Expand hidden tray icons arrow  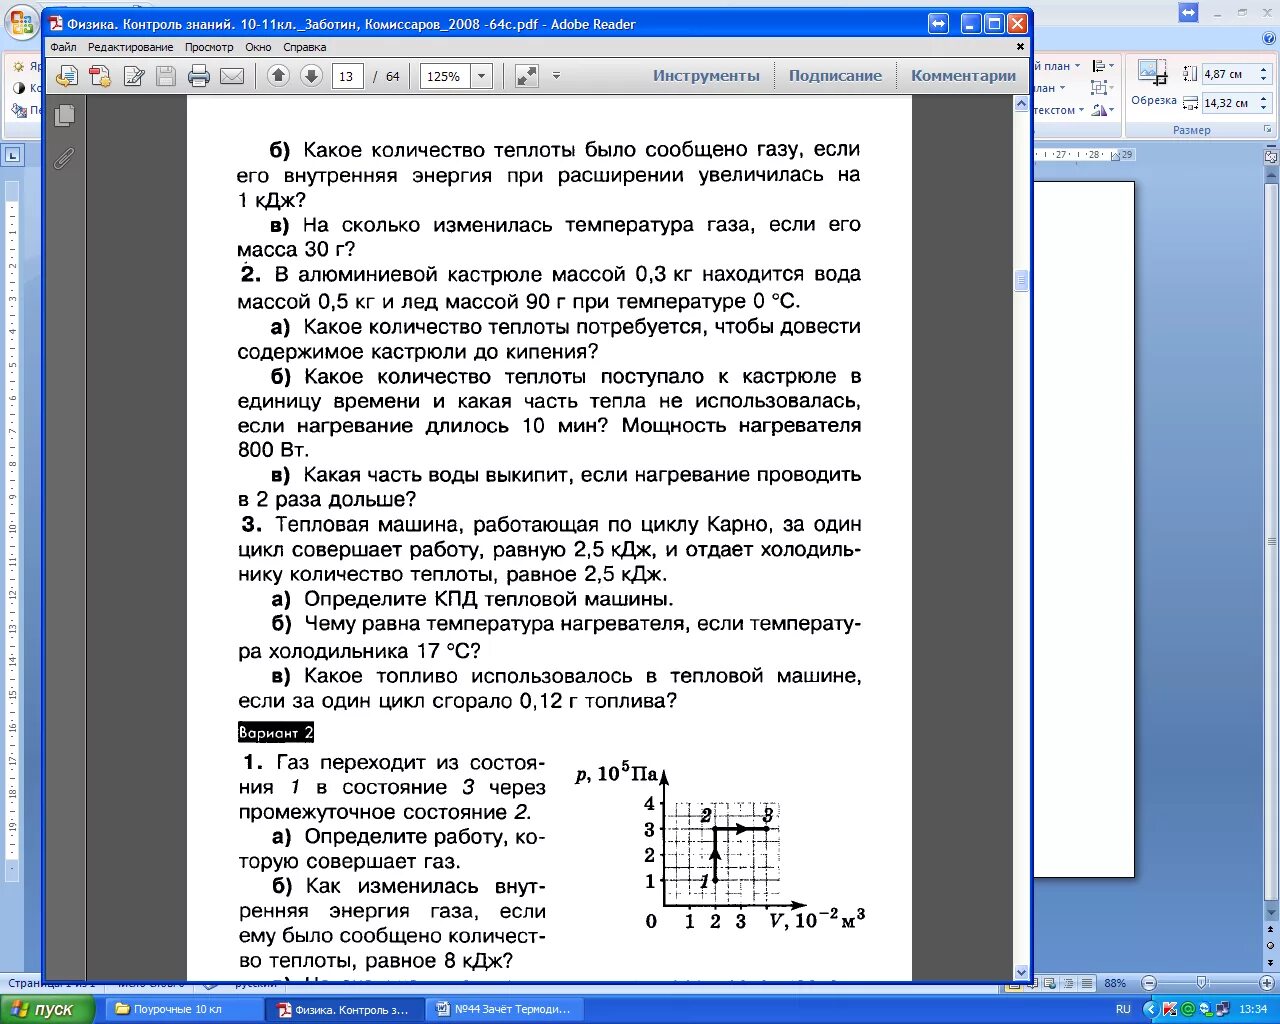click(x=1152, y=1010)
